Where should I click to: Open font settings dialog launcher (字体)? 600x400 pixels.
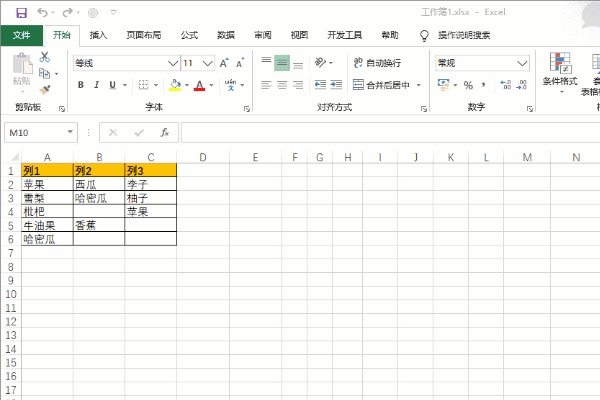coord(247,109)
